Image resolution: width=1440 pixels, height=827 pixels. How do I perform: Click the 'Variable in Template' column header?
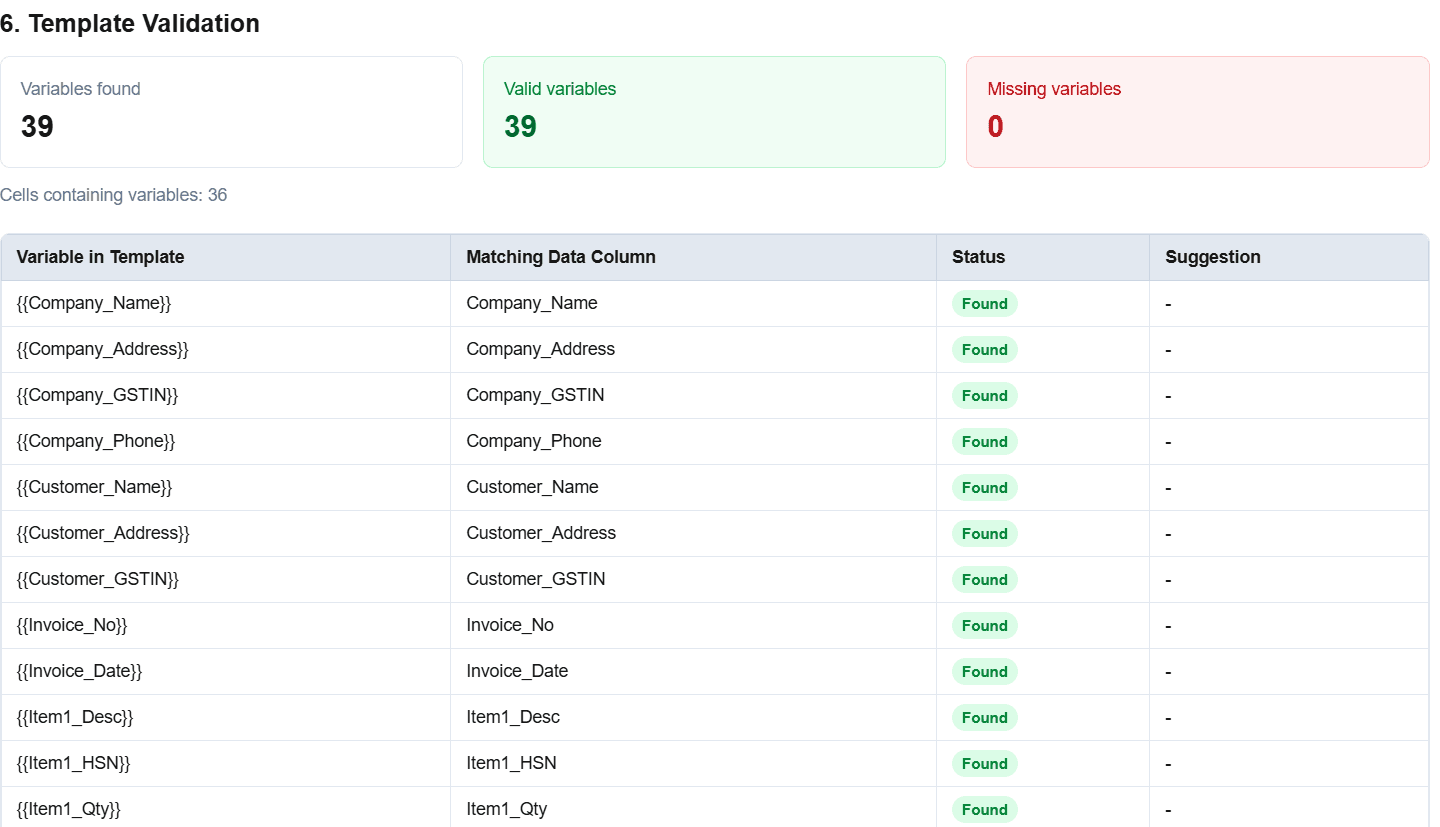point(226,257)
